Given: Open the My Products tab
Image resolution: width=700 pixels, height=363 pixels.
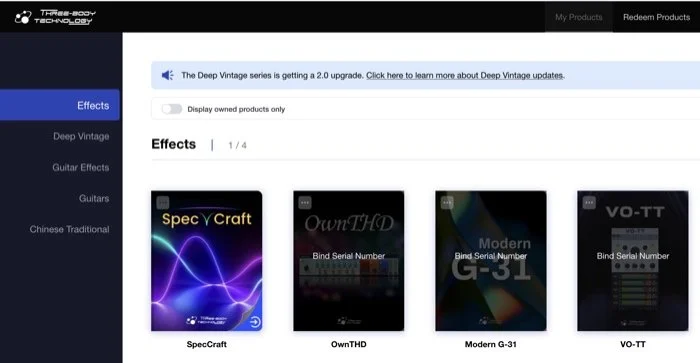Looking at the screenshot, I should (579, 17).
